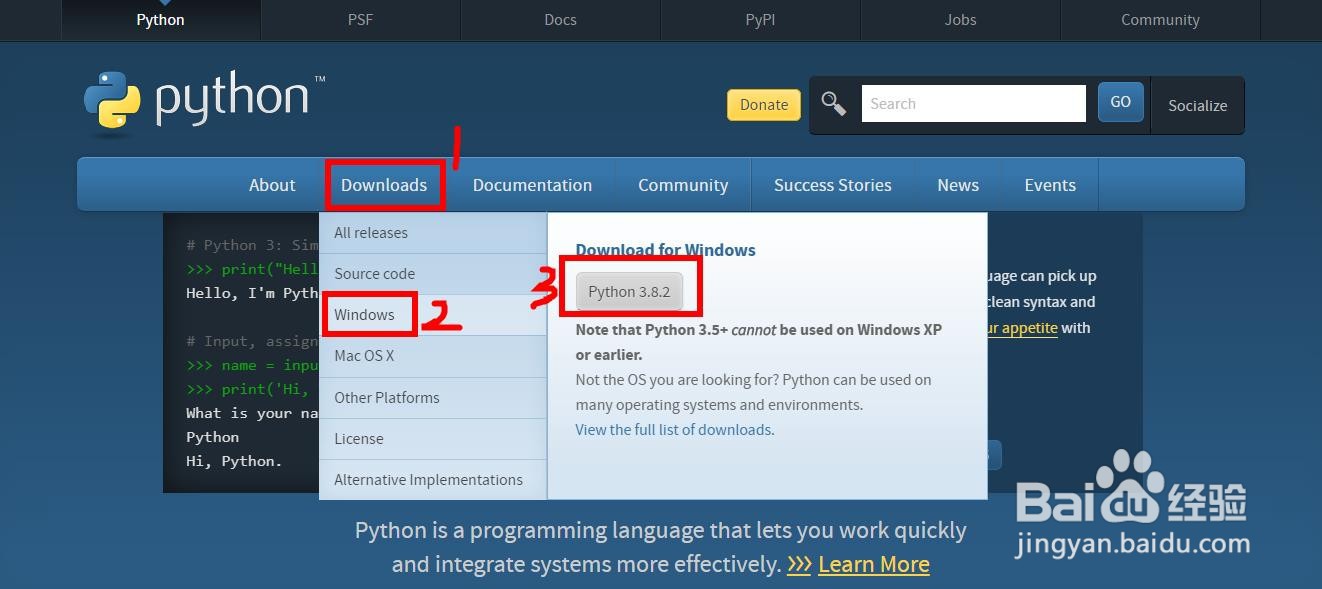
Task: Open Alternative Implementations
Action: tap(428, 479)
